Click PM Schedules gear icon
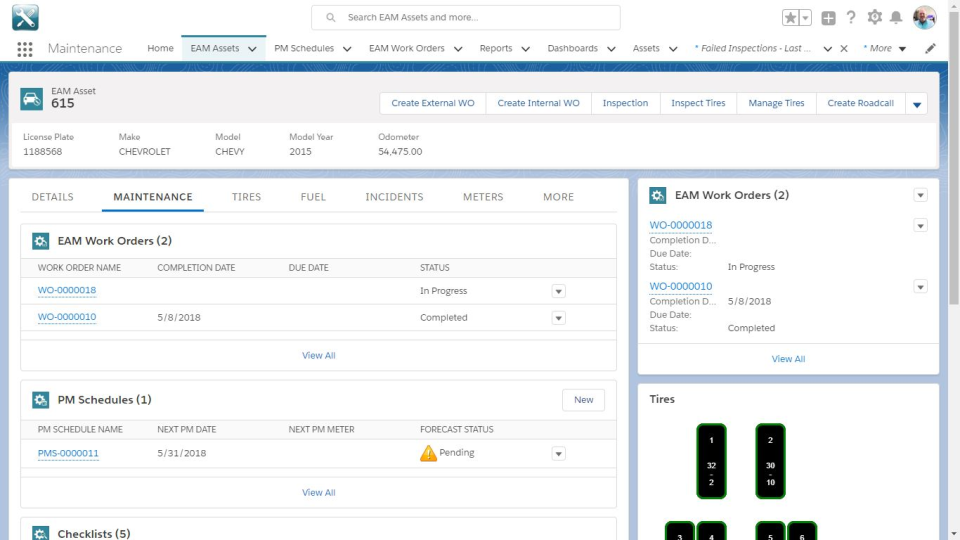Screen dimensions: 960x540 click(40, 400)
